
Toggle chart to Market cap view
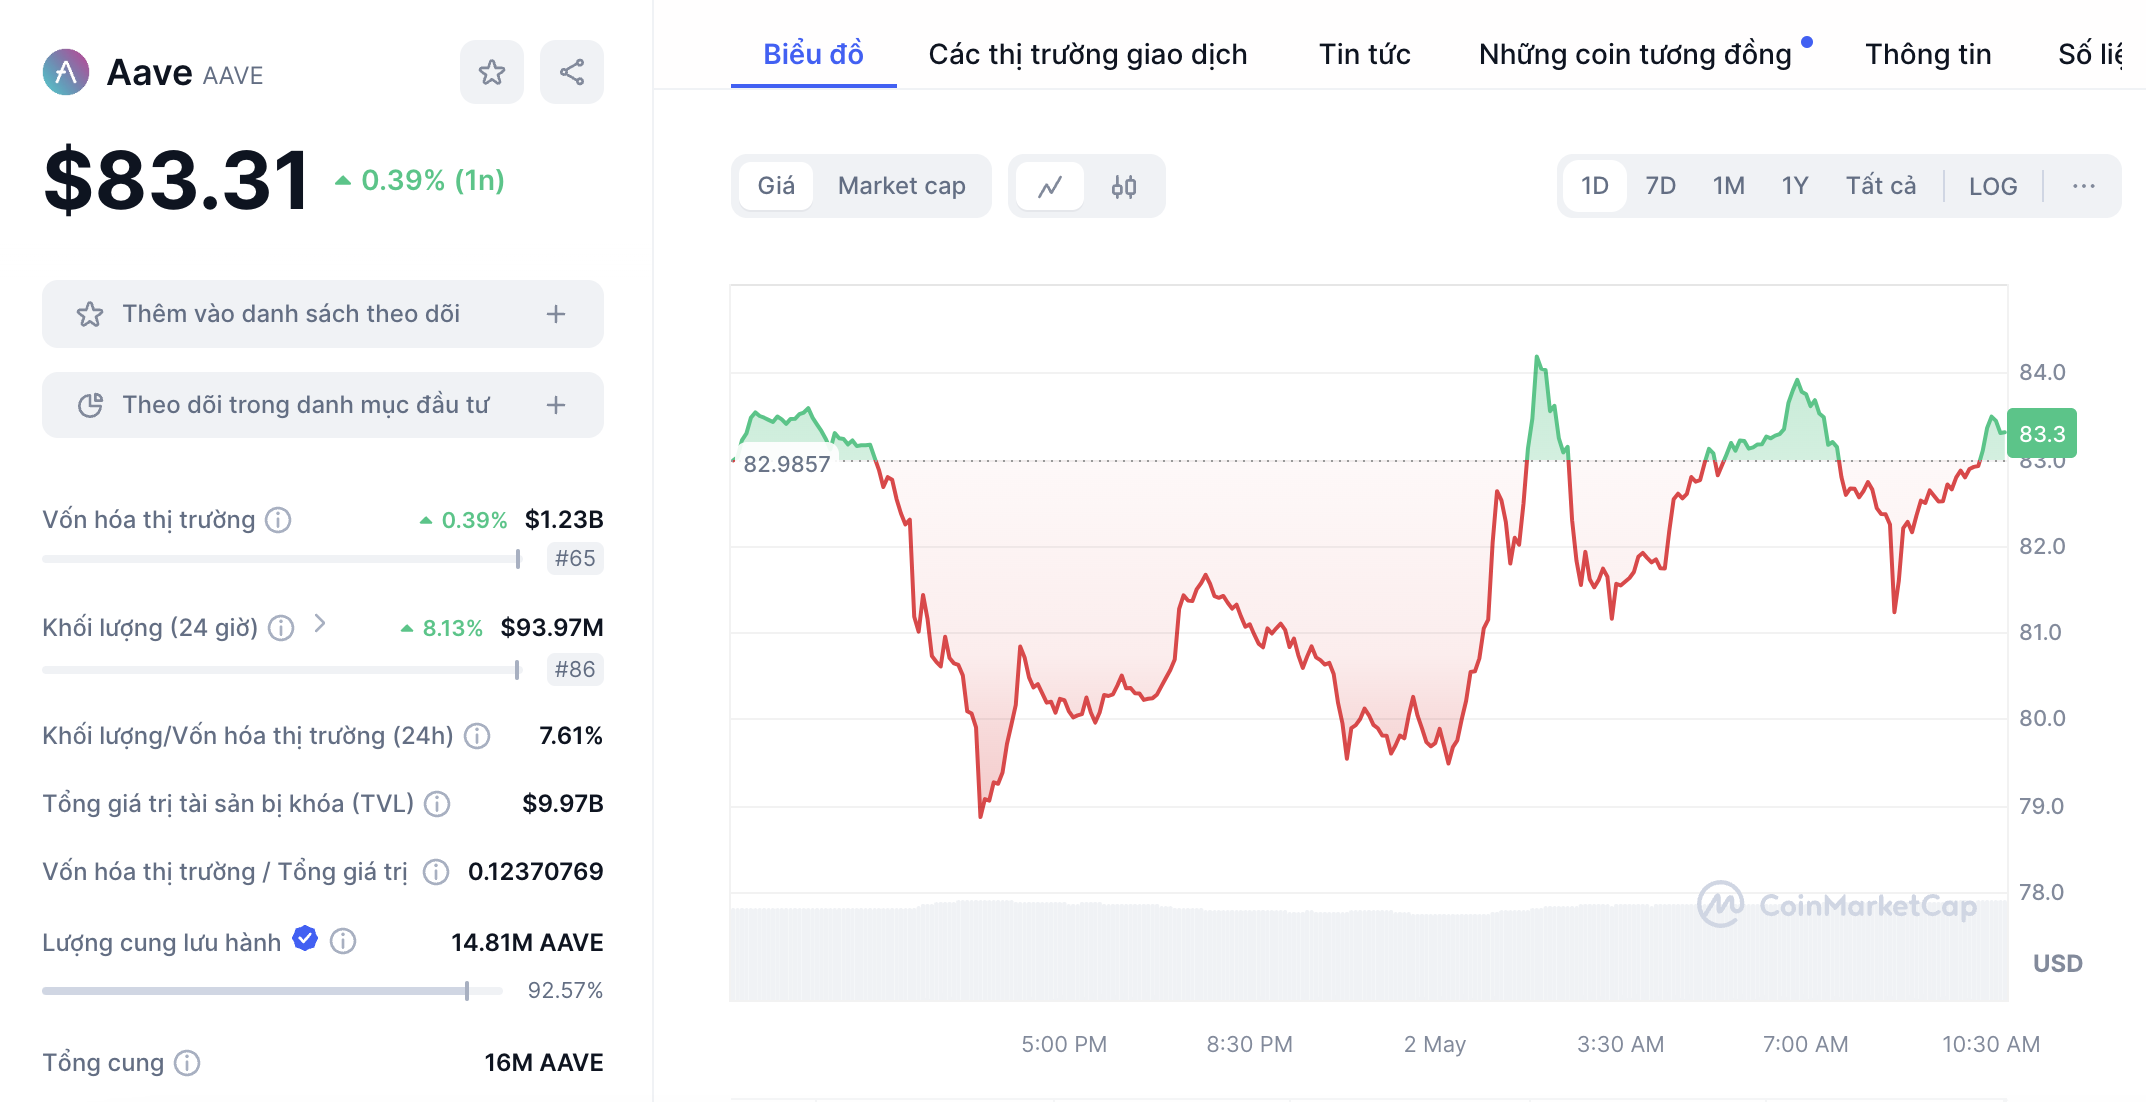click(x=901, y=186)
